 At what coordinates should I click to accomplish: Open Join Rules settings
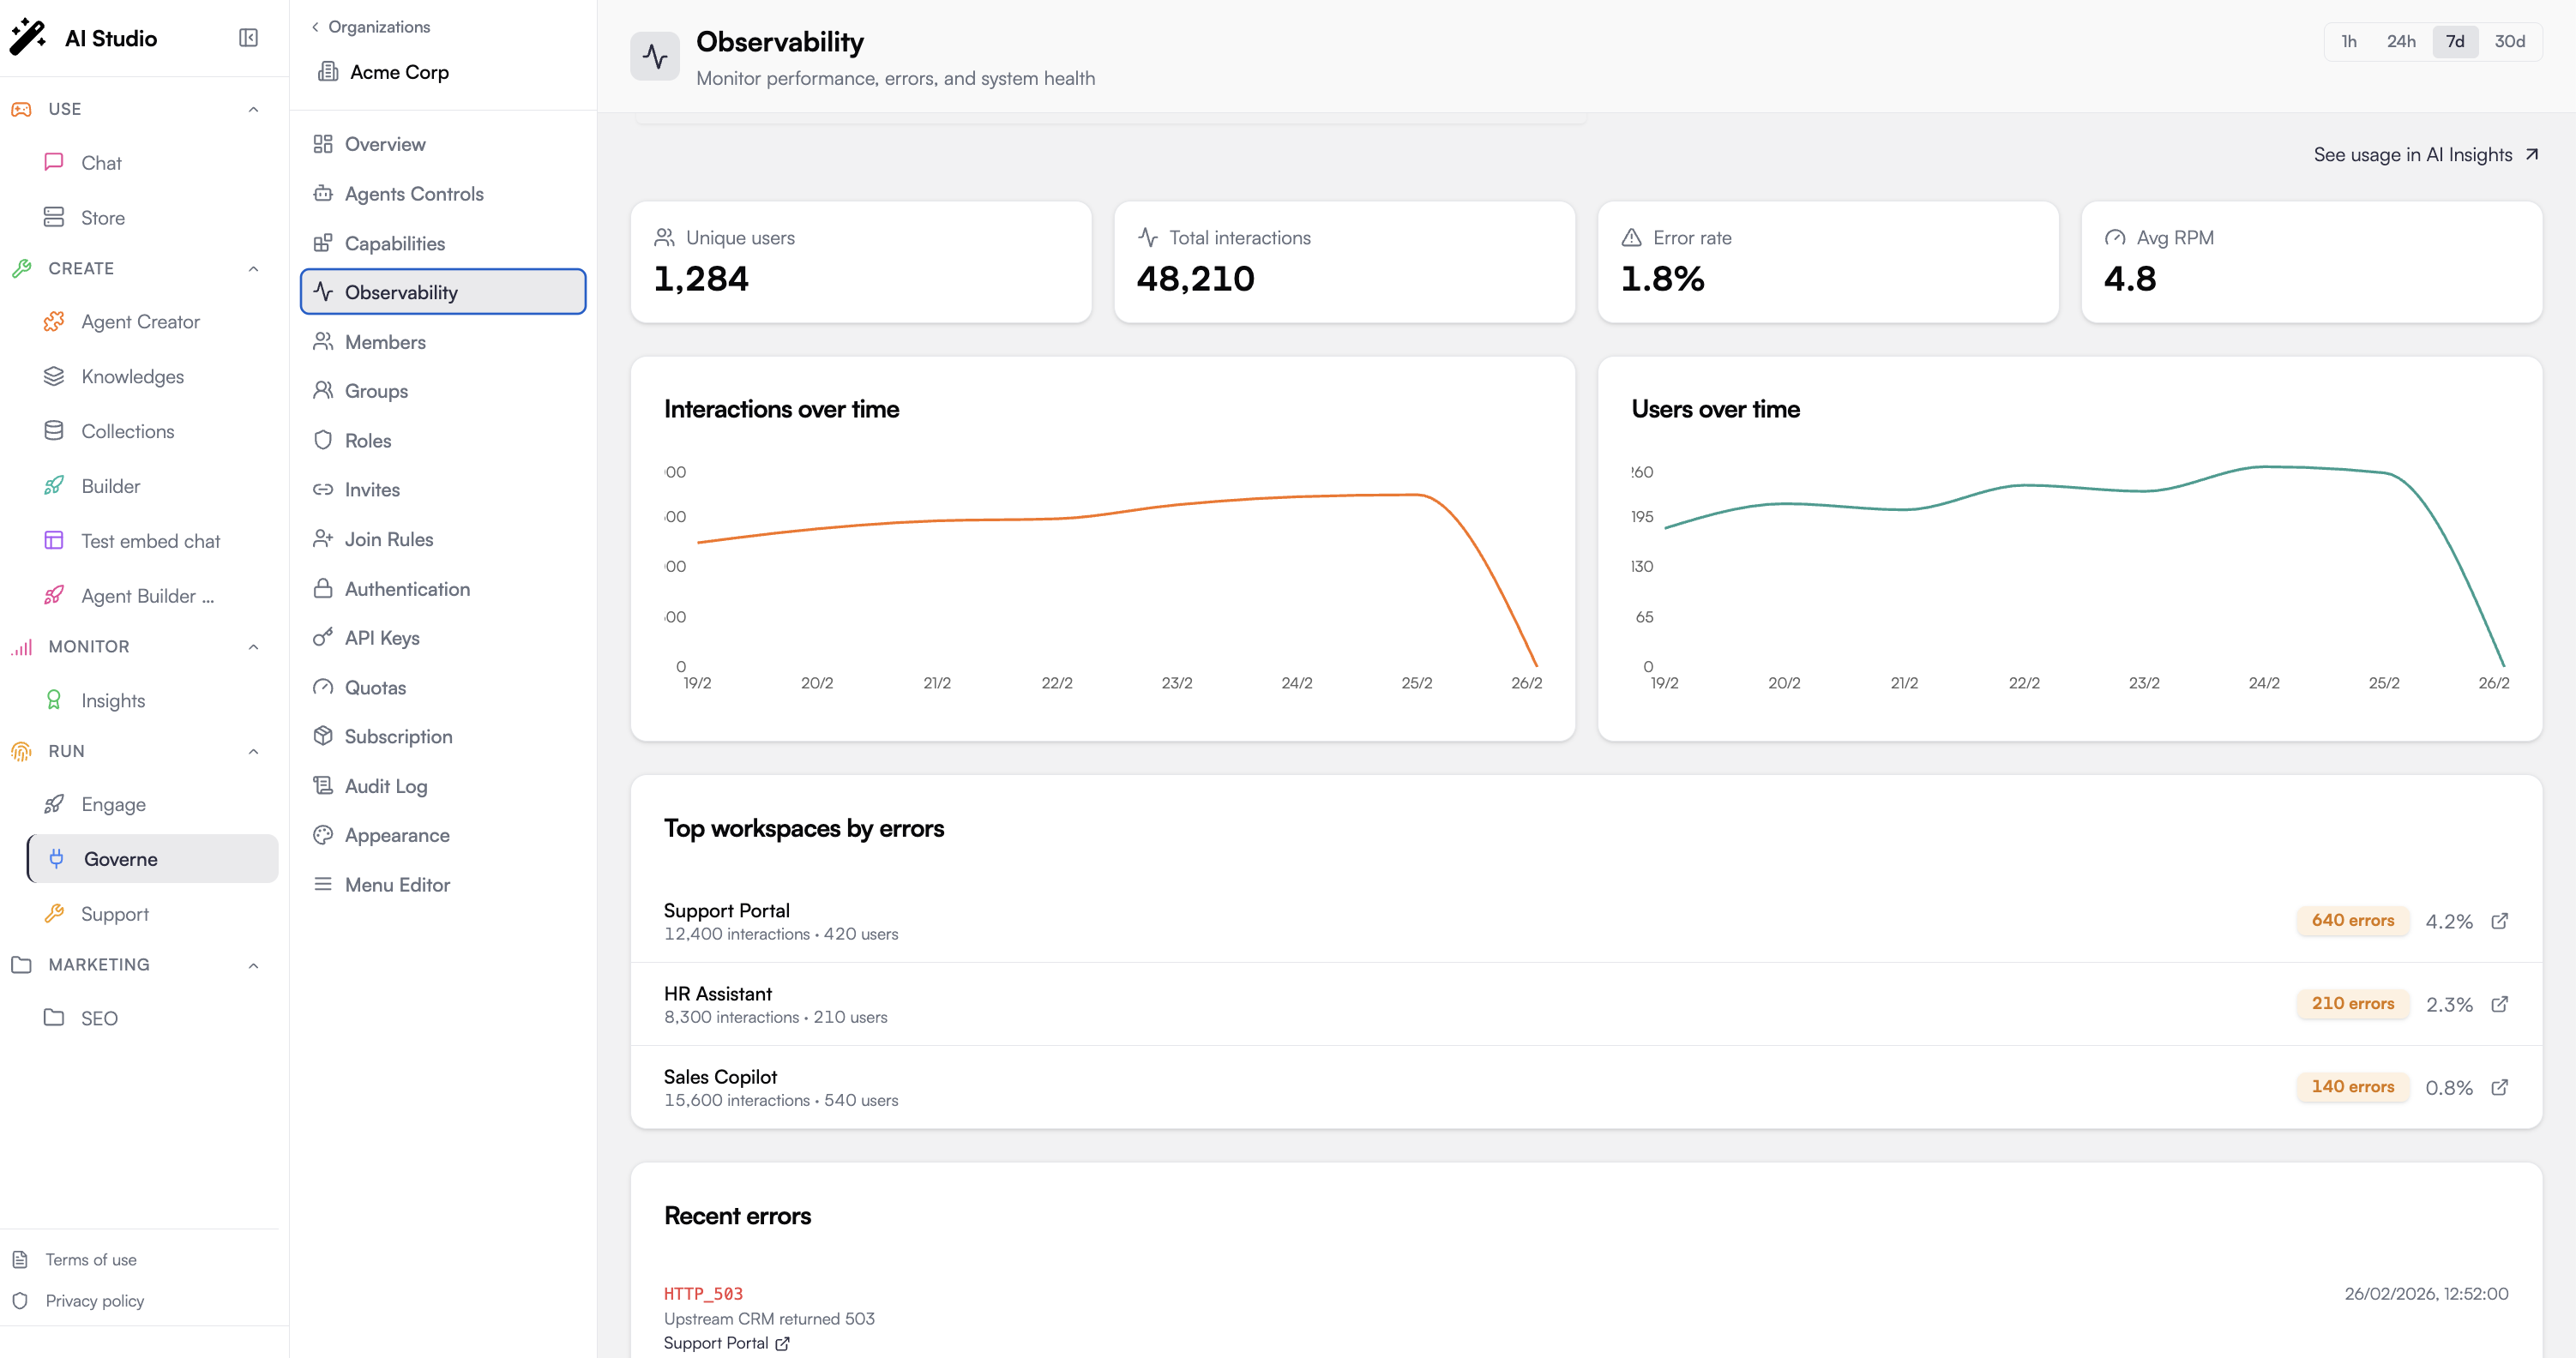443,540
